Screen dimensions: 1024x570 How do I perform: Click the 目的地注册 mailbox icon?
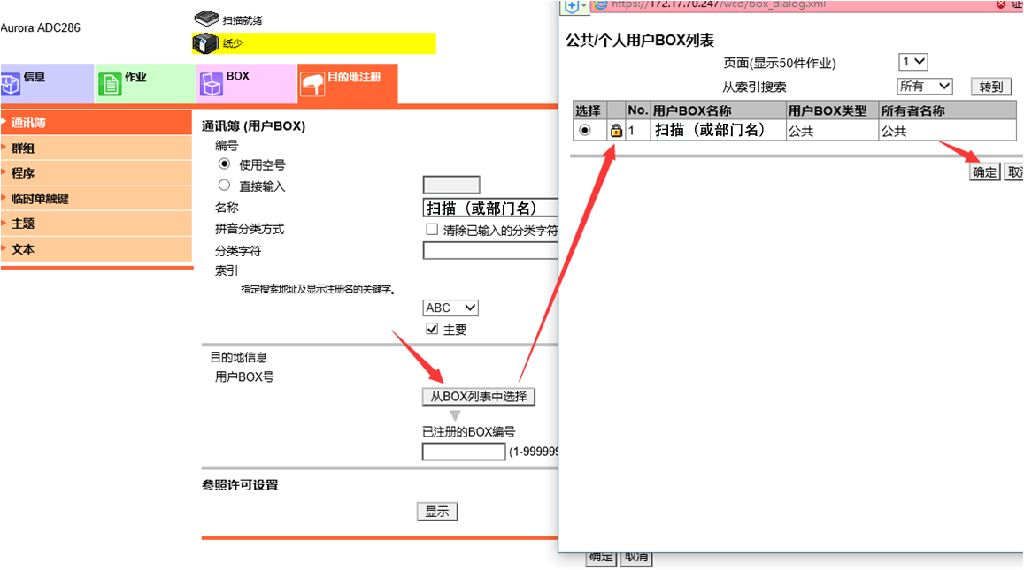[x=312, y=84]
